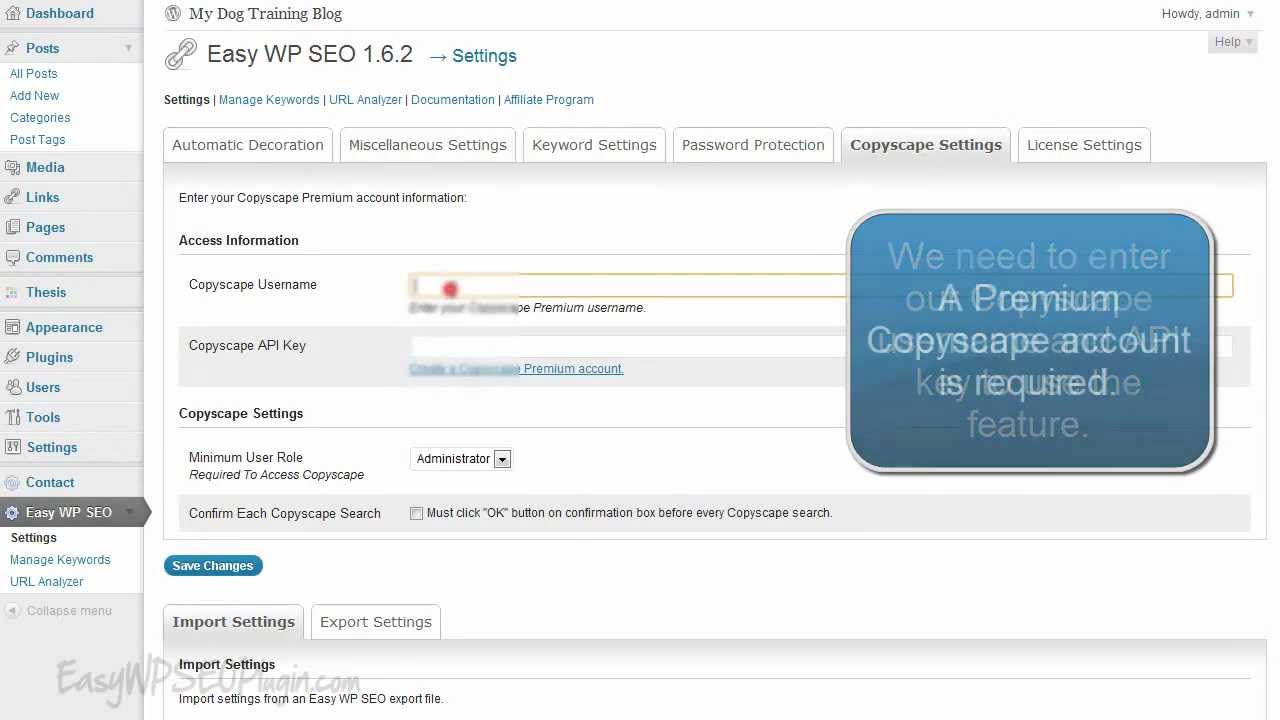This screenshot has width=1280, height=720.
Task: Open Post Tags under Posts
Action: tap(38, 140)
